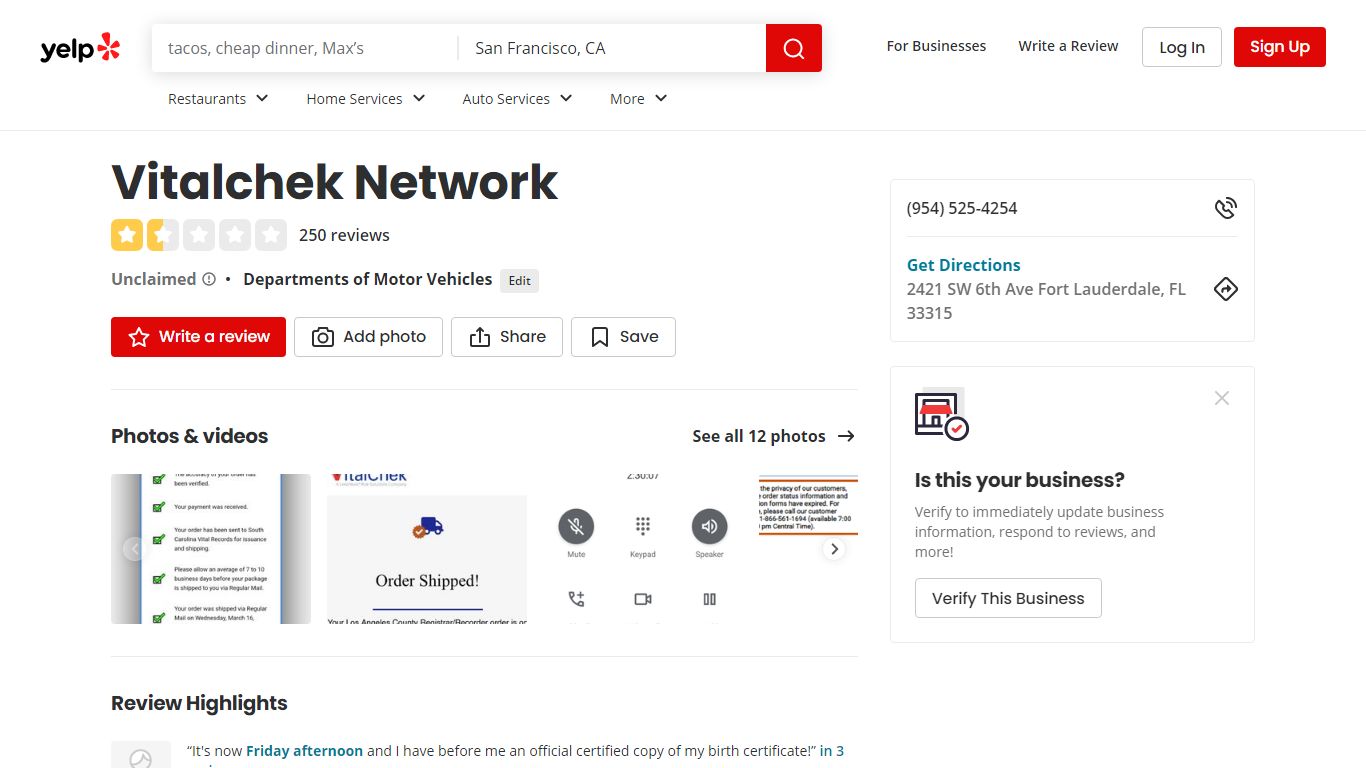Screen dimensions: 1366x768
Task: Go to next photo with right carousel arrow
Action: coord(834,549)
